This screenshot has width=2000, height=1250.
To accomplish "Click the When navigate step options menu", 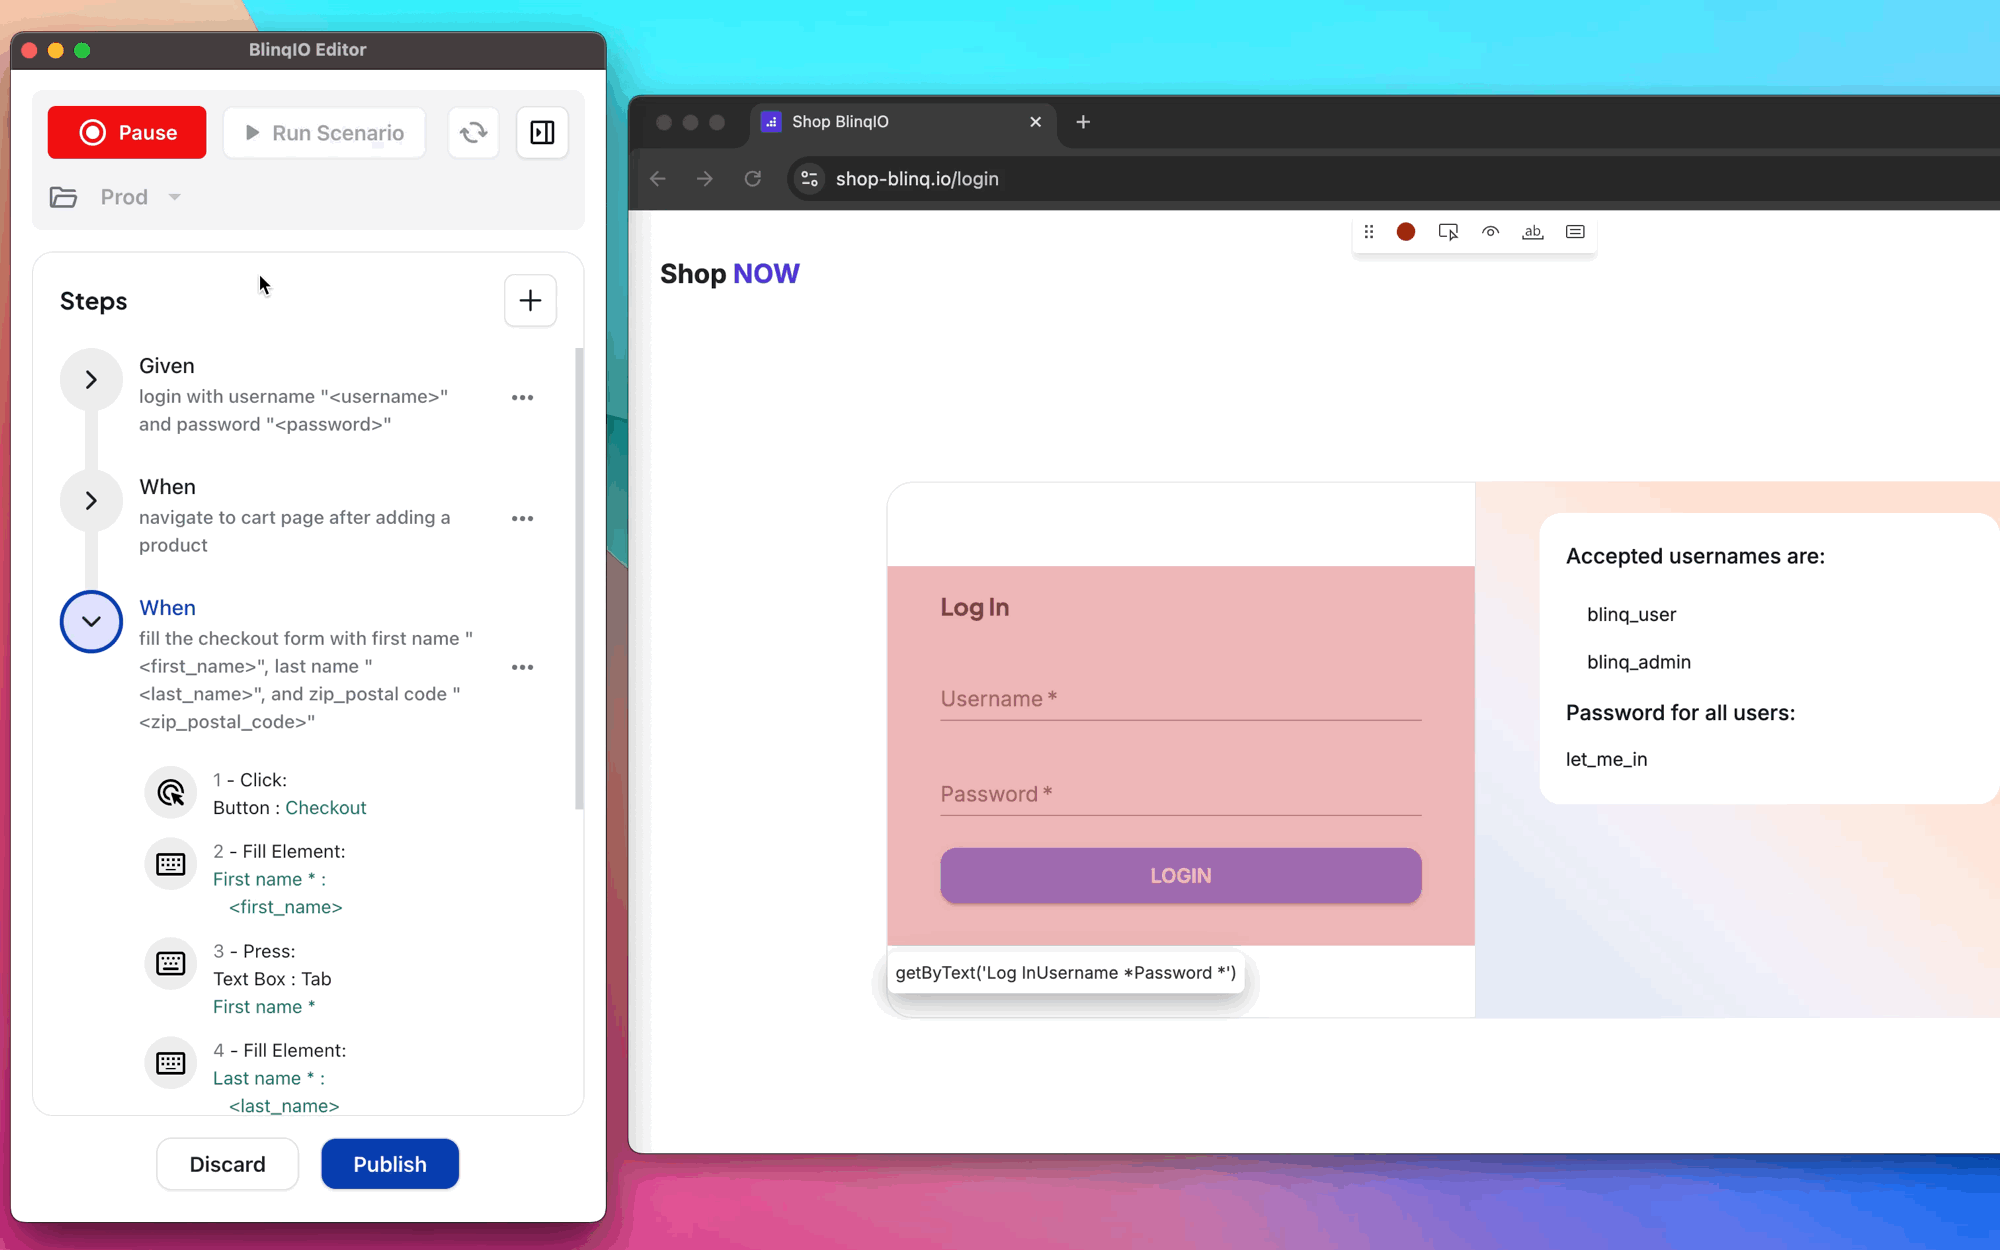I will pyautogui.click(x=523, y=516).
